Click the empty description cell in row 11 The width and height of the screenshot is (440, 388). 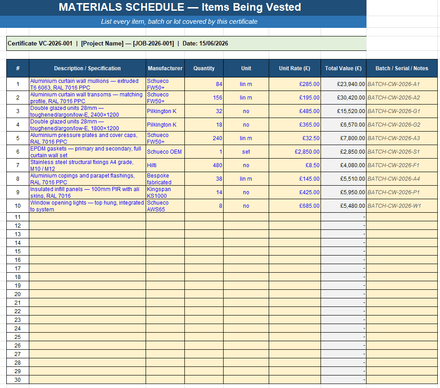click(x=87, y=217)
